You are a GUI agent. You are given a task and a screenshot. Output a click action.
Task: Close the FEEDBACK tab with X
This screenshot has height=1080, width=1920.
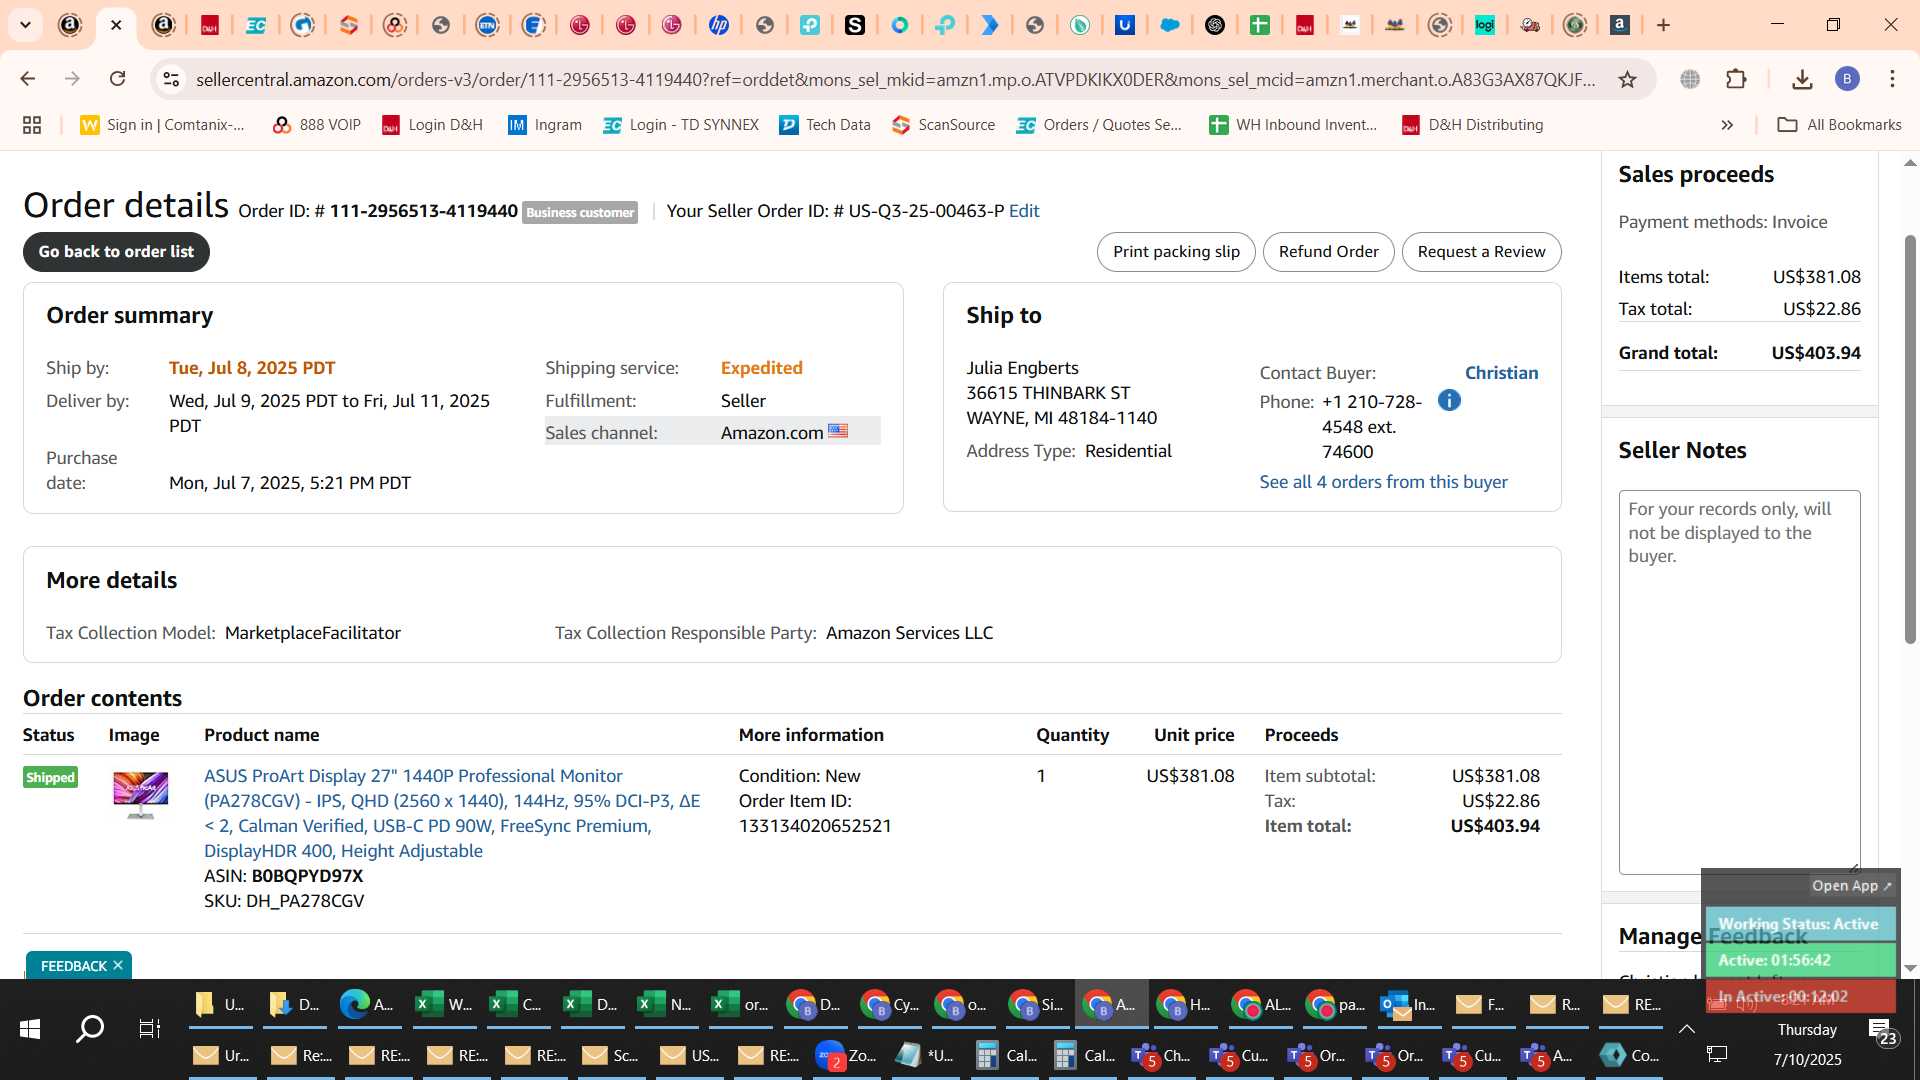[118, 965]
